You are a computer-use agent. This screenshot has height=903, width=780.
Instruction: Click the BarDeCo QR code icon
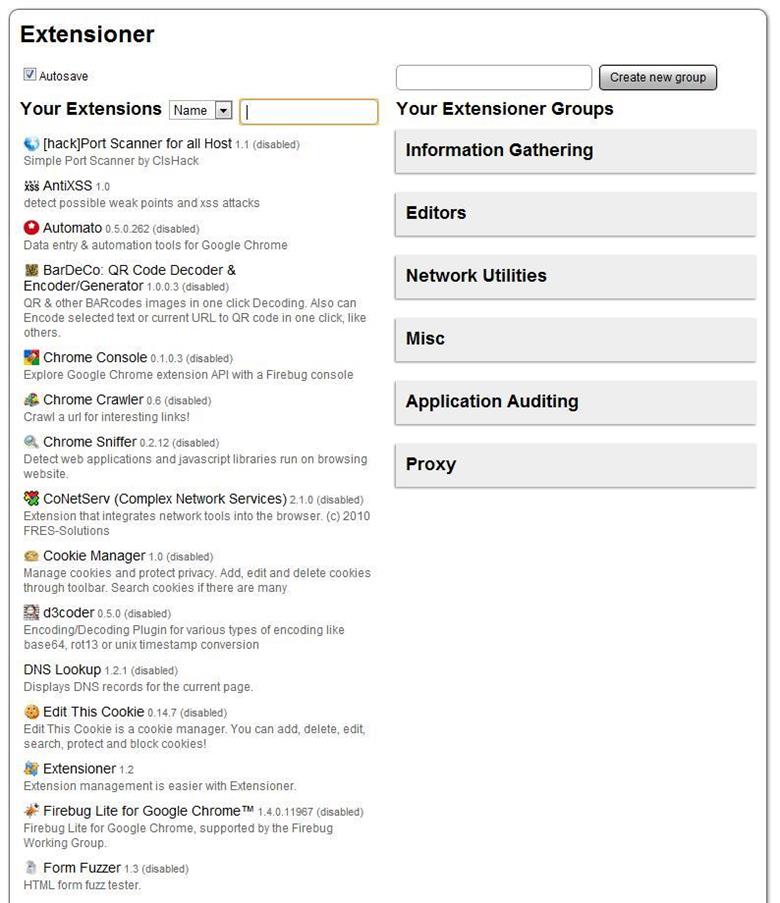(31, 270)
